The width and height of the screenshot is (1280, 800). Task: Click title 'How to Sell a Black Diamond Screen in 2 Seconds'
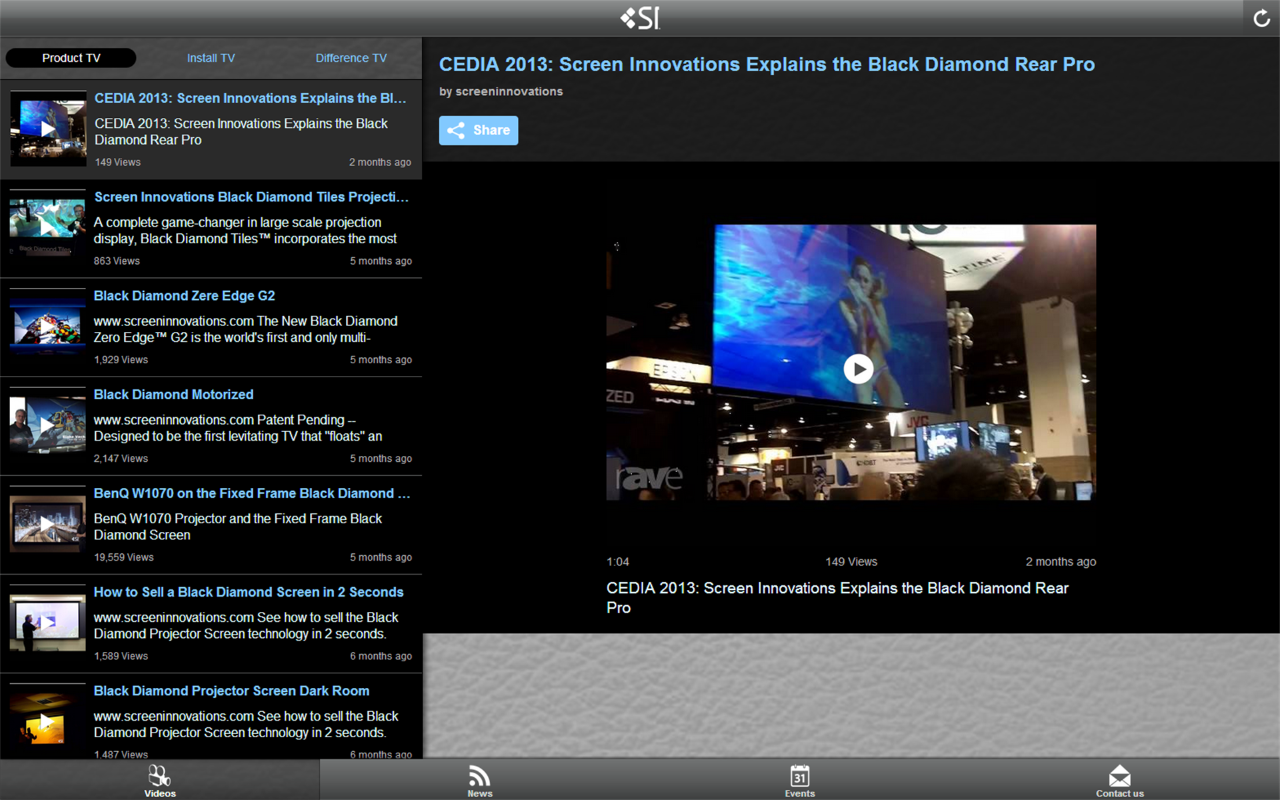(249, 592)
